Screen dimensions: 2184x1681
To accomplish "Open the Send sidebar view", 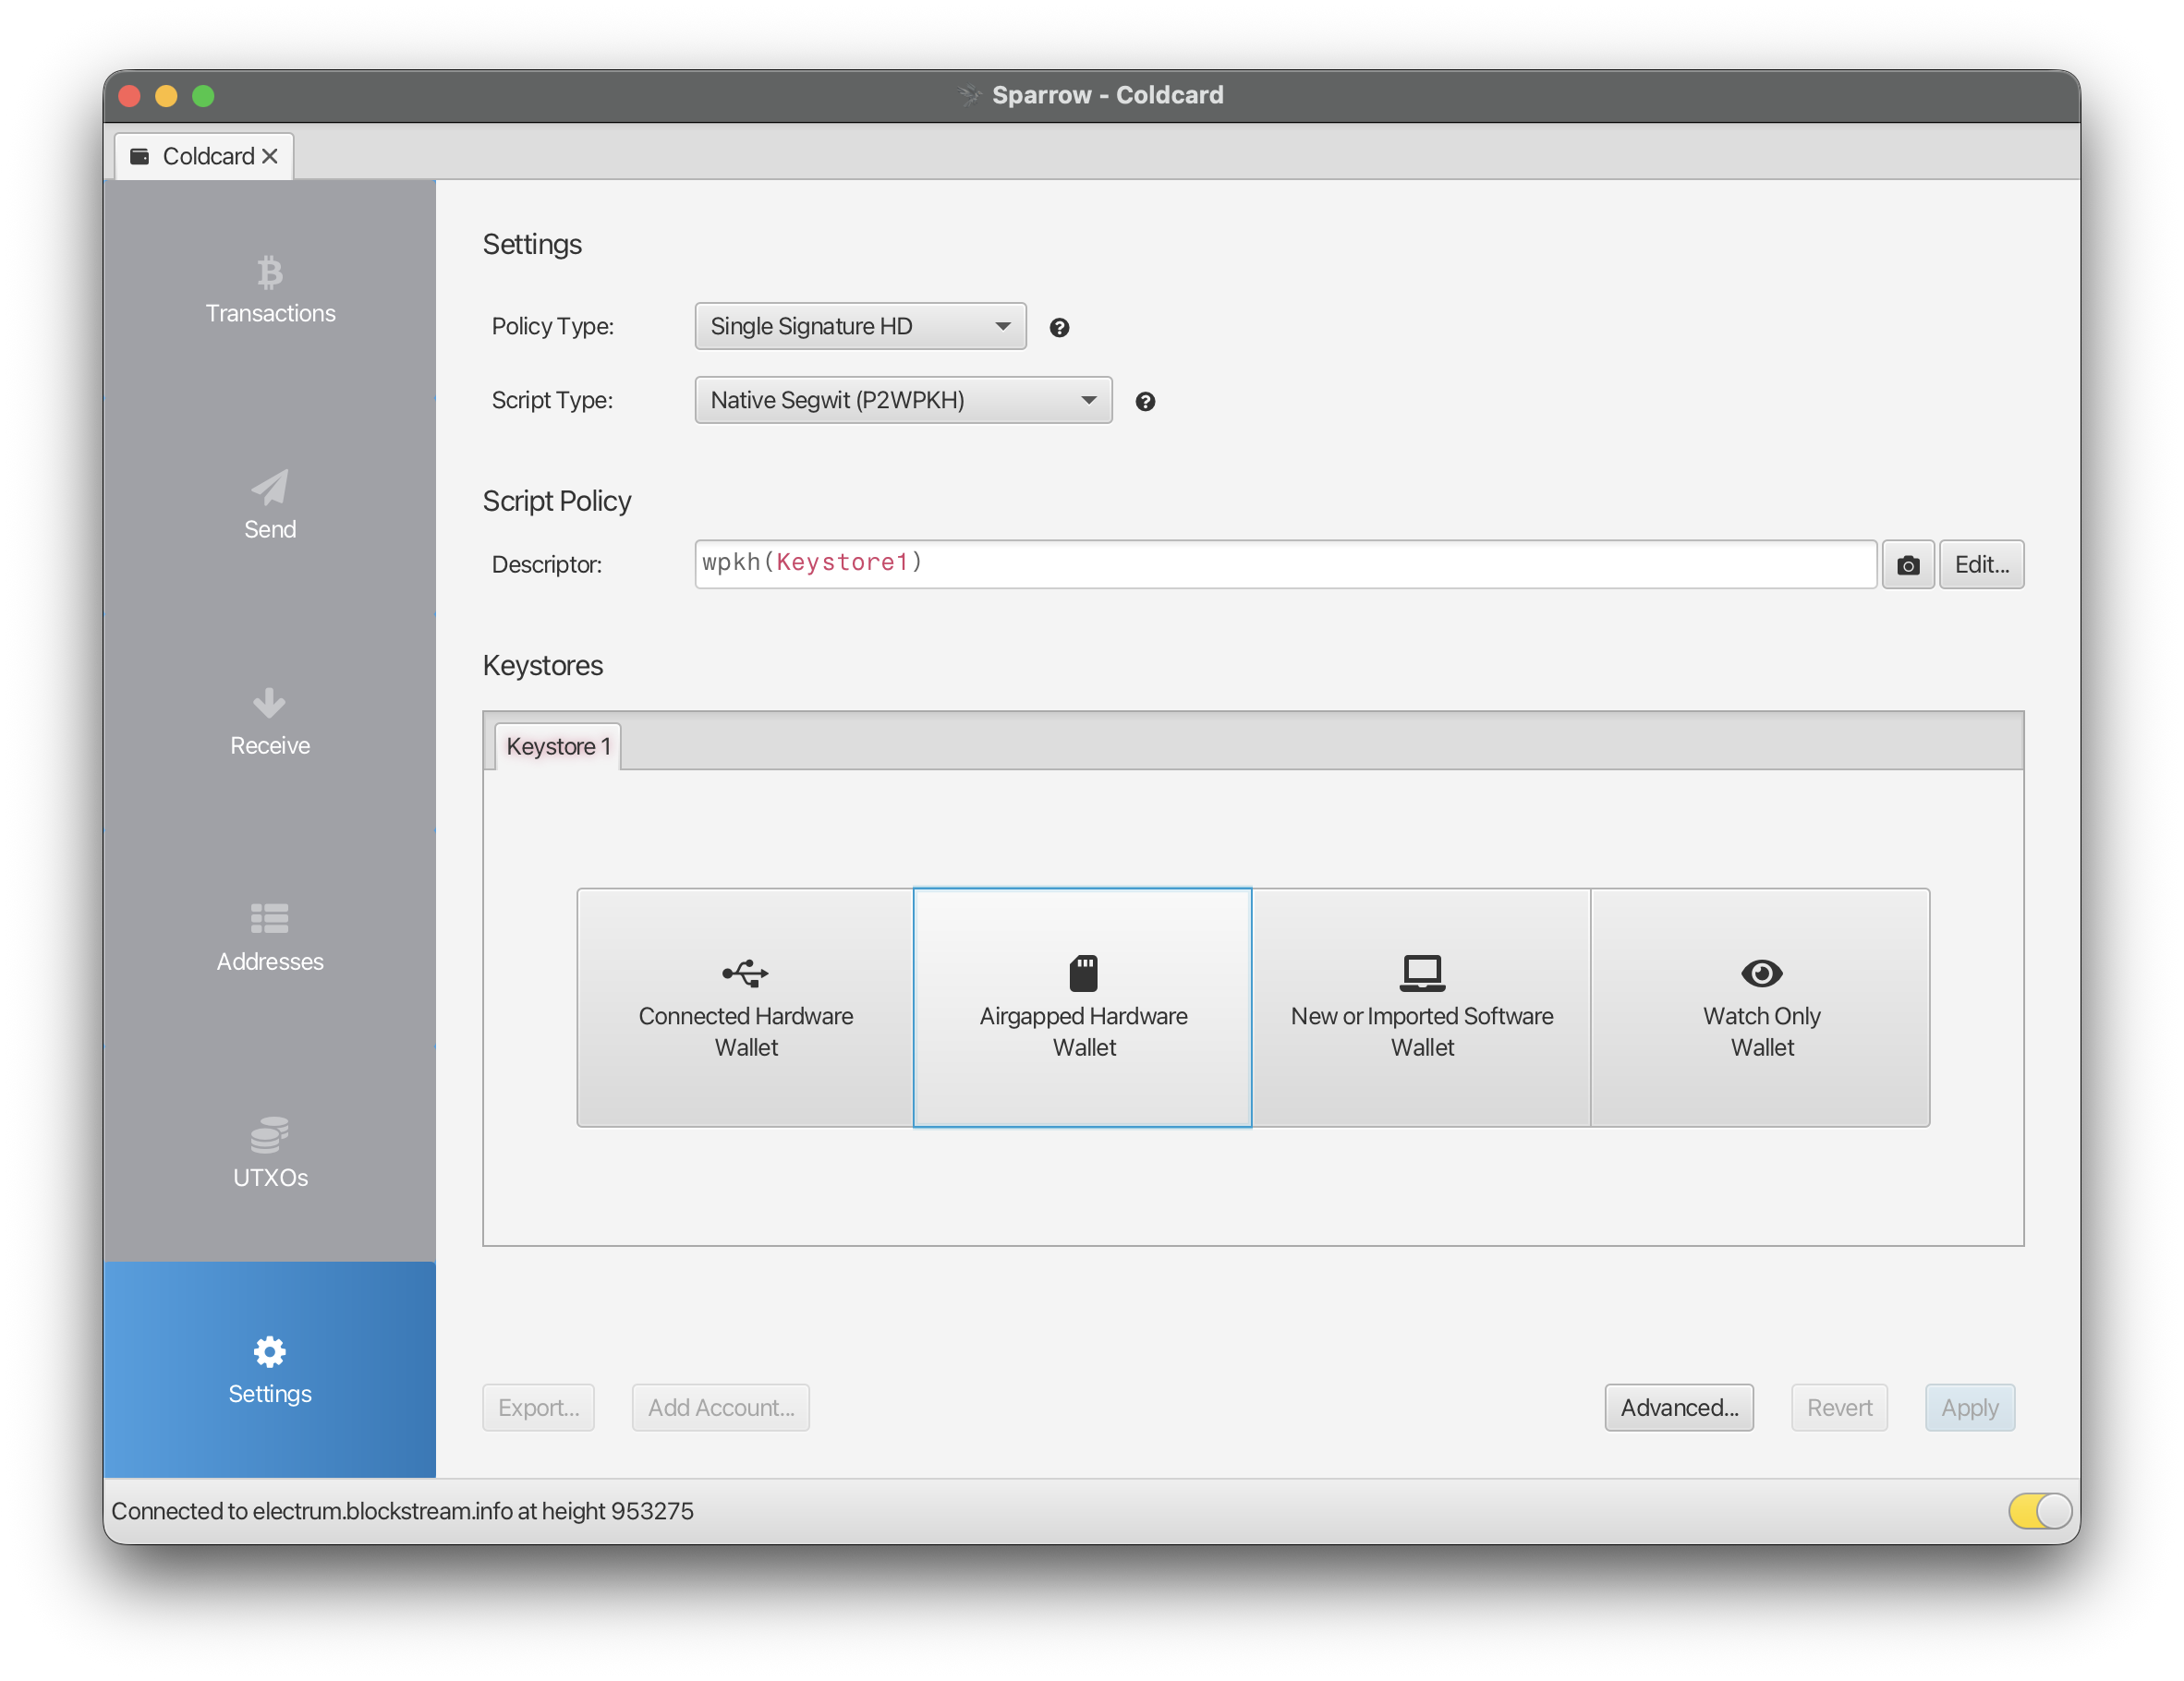I will 270,505.
